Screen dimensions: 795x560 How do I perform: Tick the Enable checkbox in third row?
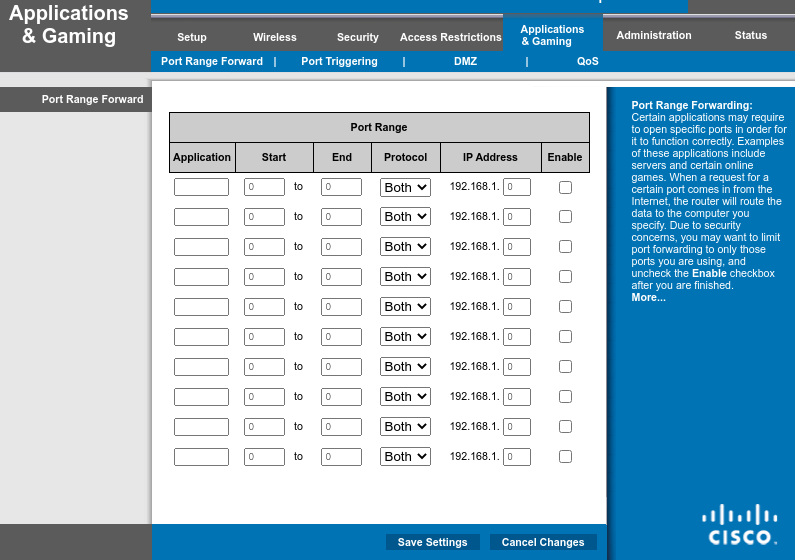pyautogui.click(x=565, y=246)
